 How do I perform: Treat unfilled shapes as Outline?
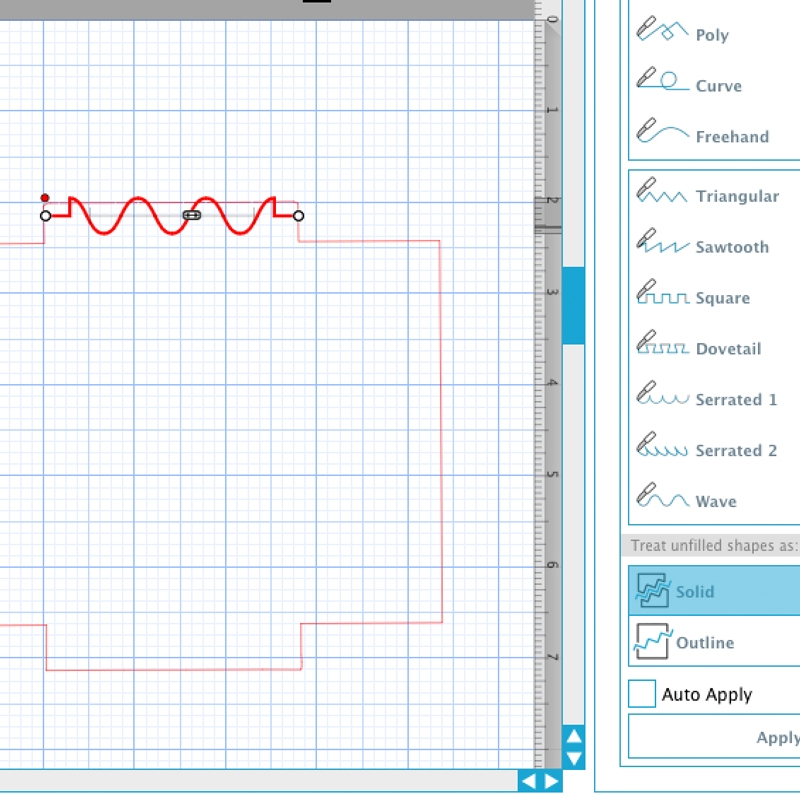714,641
